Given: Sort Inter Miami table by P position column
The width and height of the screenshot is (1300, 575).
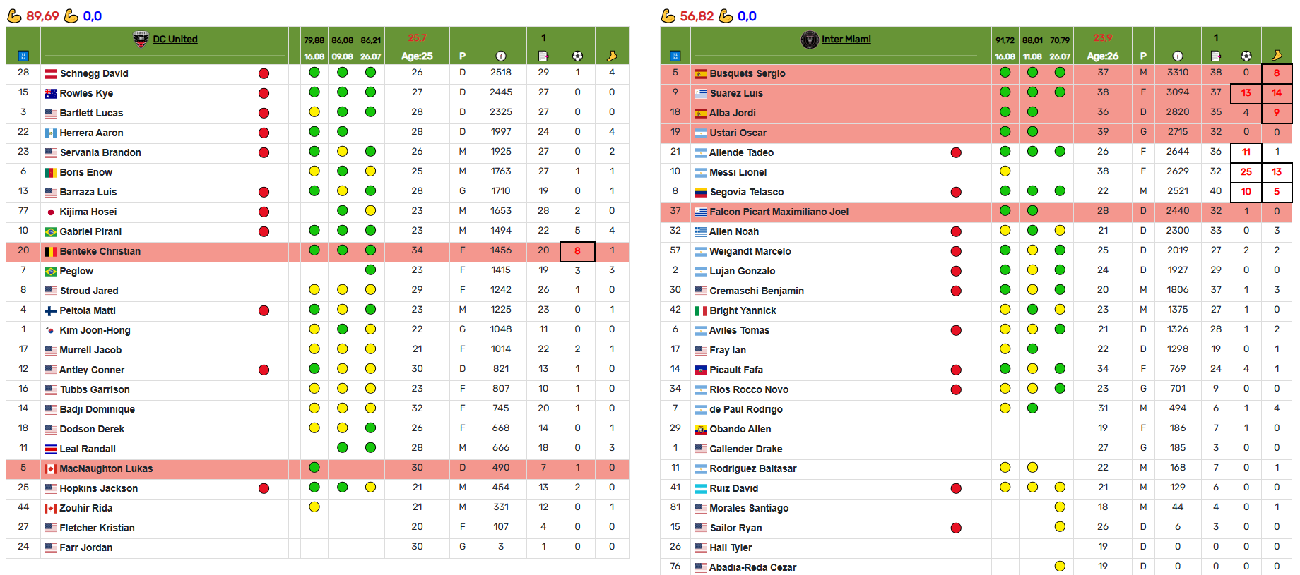Looking at the screenshot, I should point(1142,57).
